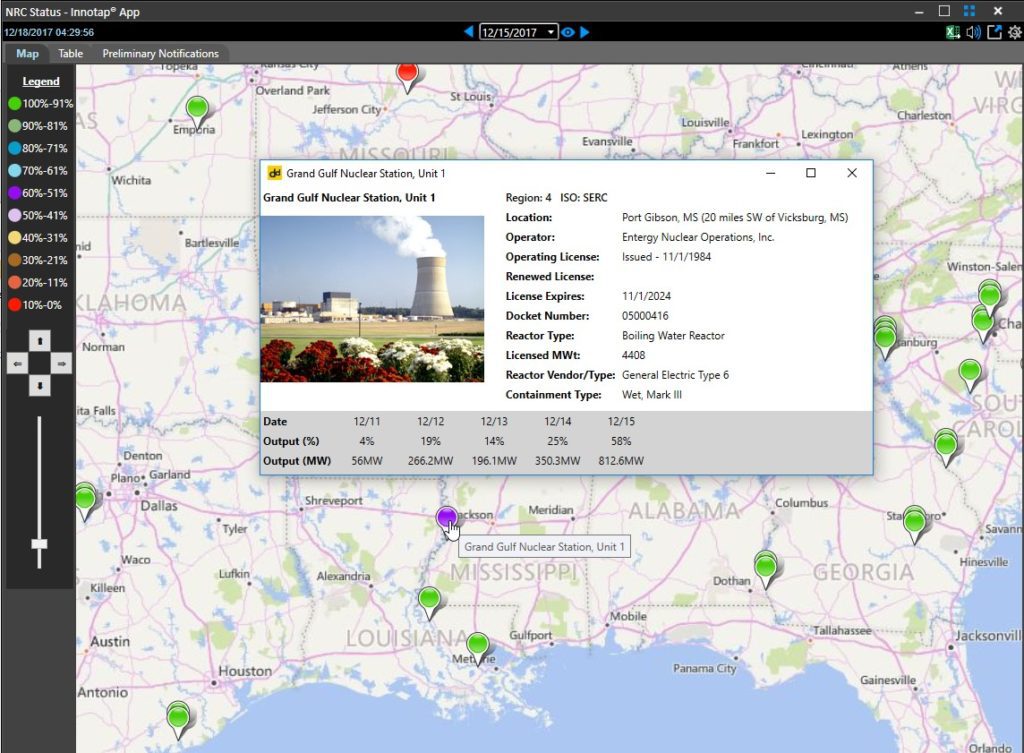
Task: Pan the map up
Action: coord(40,341)
